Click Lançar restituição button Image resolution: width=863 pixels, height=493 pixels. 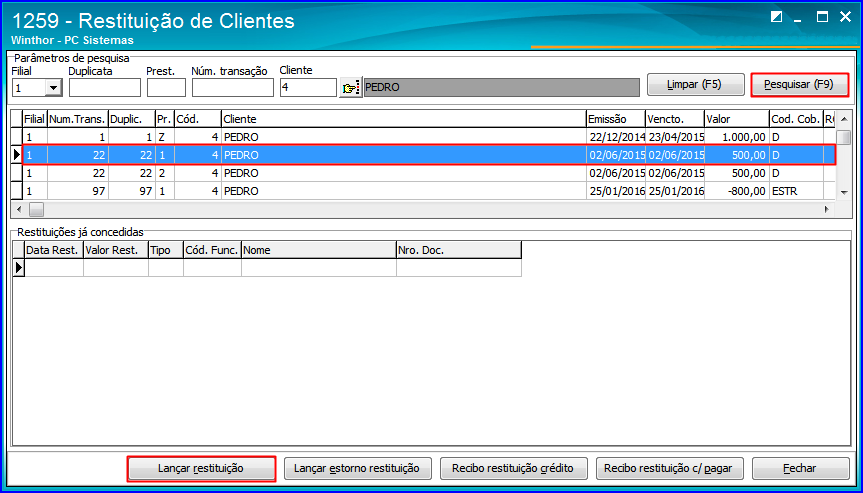(x=201, y=468)
